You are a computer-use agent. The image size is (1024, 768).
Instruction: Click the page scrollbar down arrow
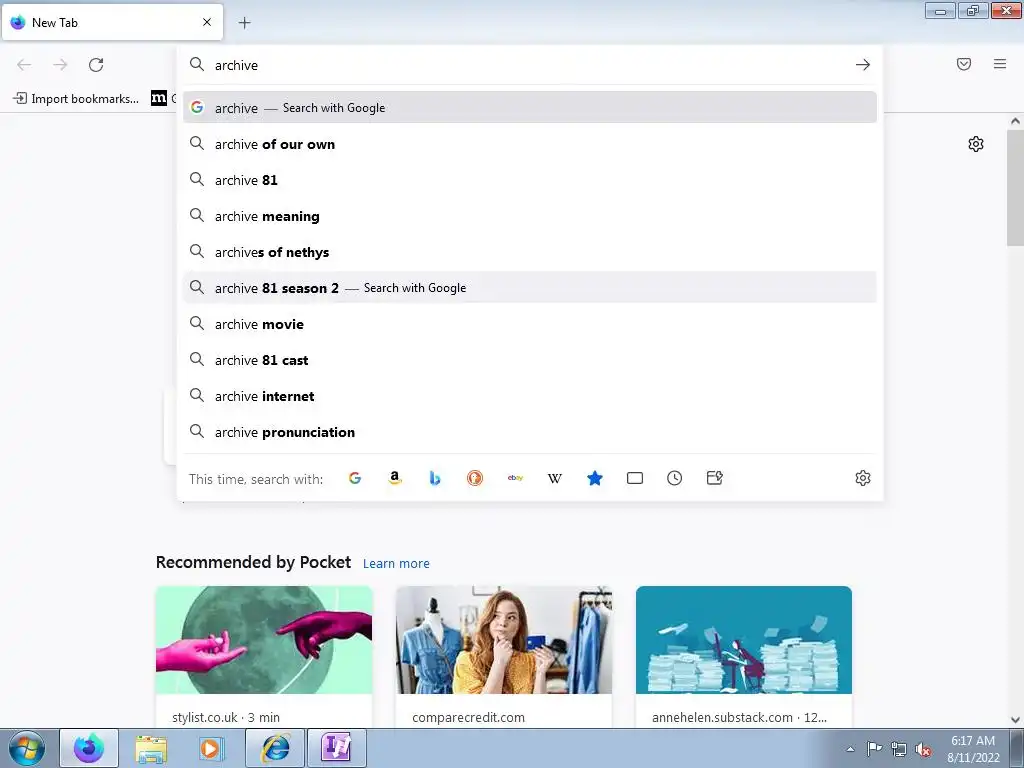pyautogui.click(x=1015, y=720)
